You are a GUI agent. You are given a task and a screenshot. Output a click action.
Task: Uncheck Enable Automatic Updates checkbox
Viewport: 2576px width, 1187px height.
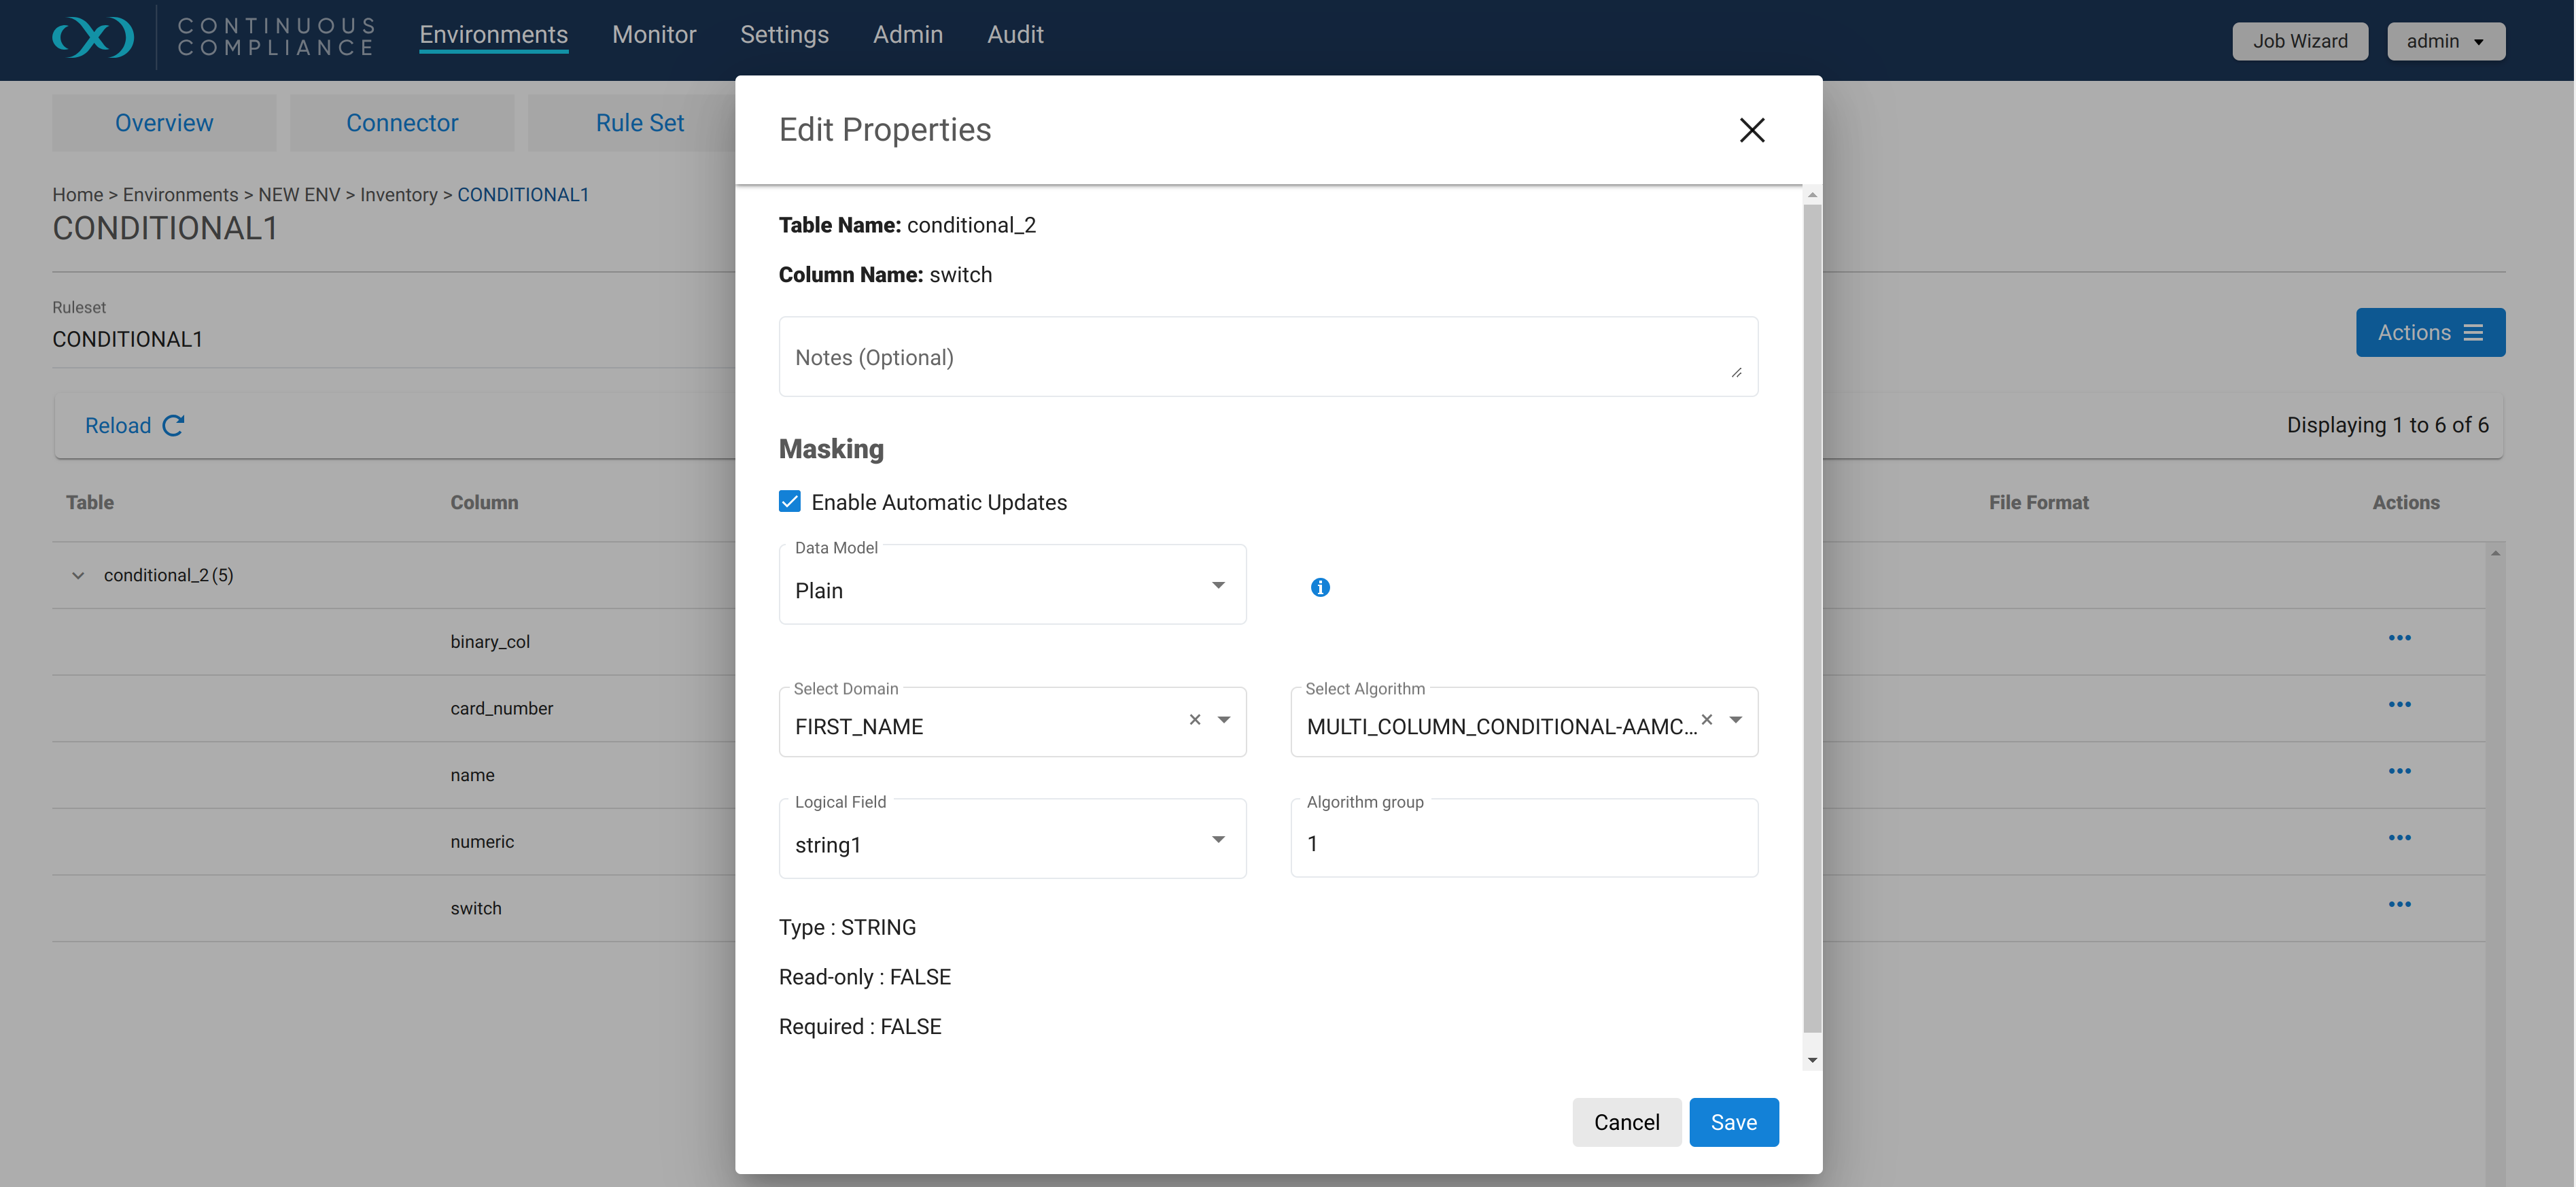pos(790,502)
